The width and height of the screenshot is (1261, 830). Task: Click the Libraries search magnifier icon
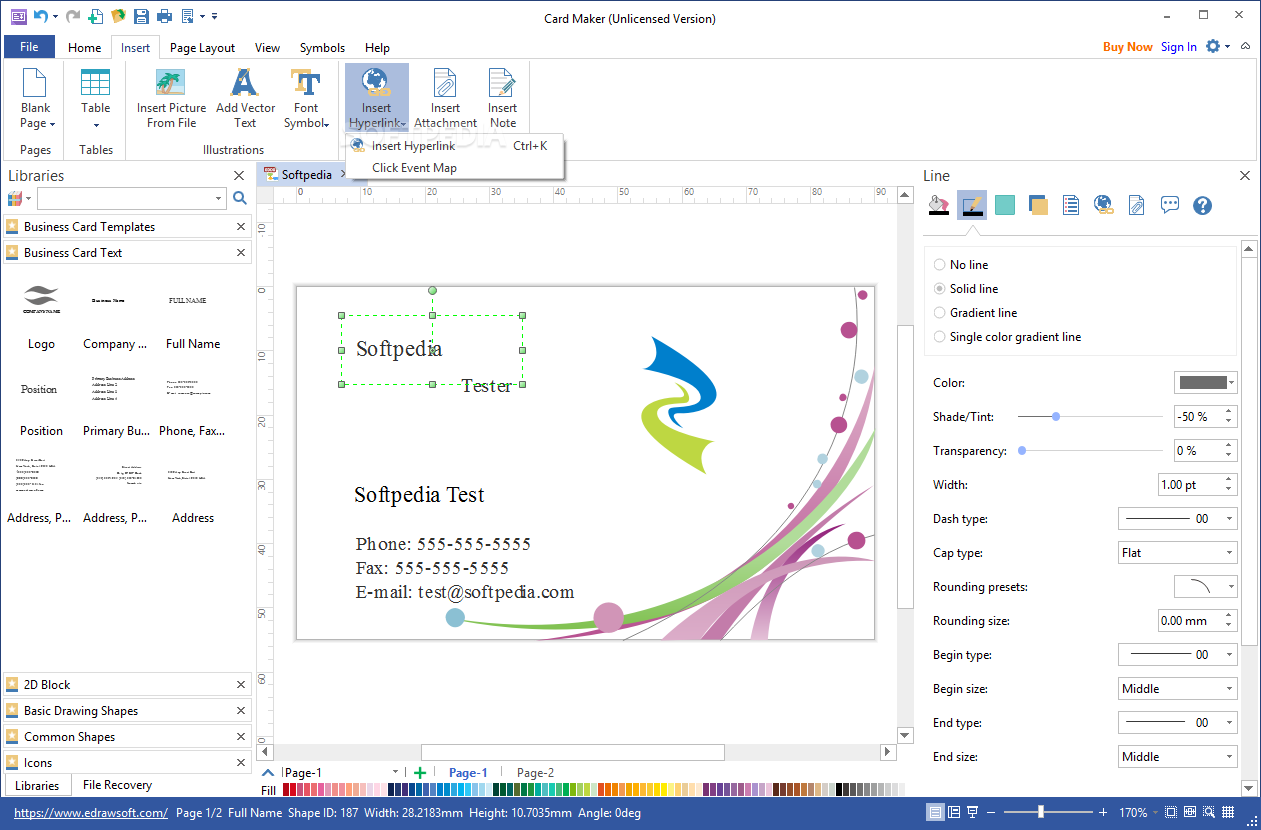240,198
